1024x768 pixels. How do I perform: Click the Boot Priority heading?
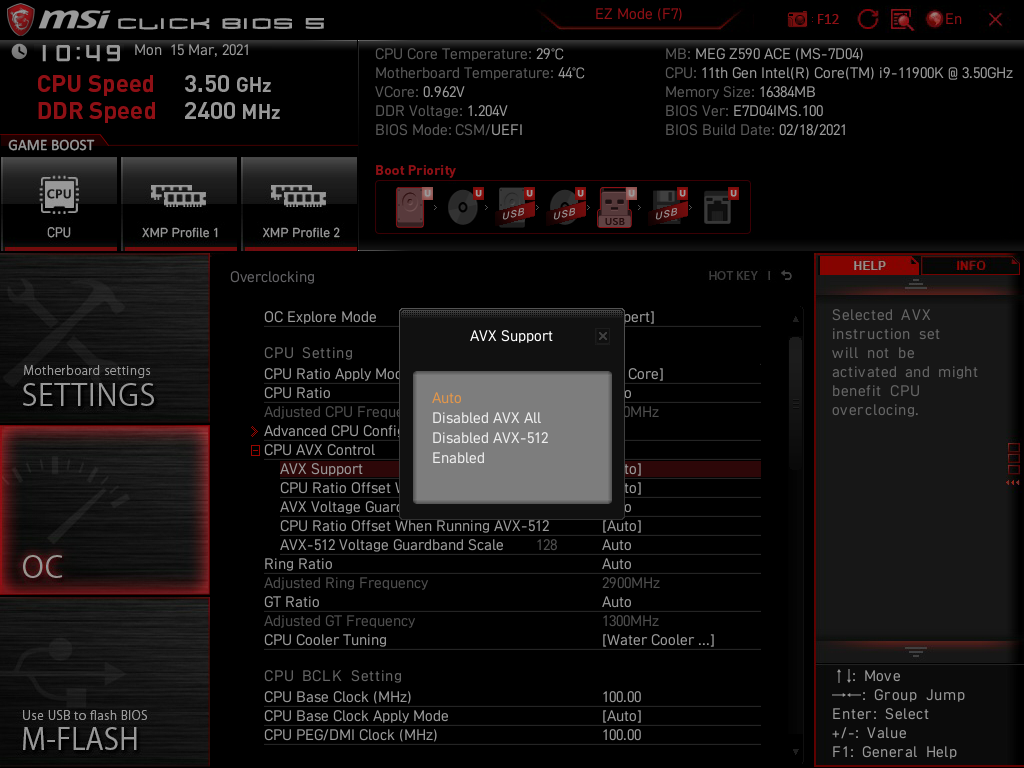point(415,170)
